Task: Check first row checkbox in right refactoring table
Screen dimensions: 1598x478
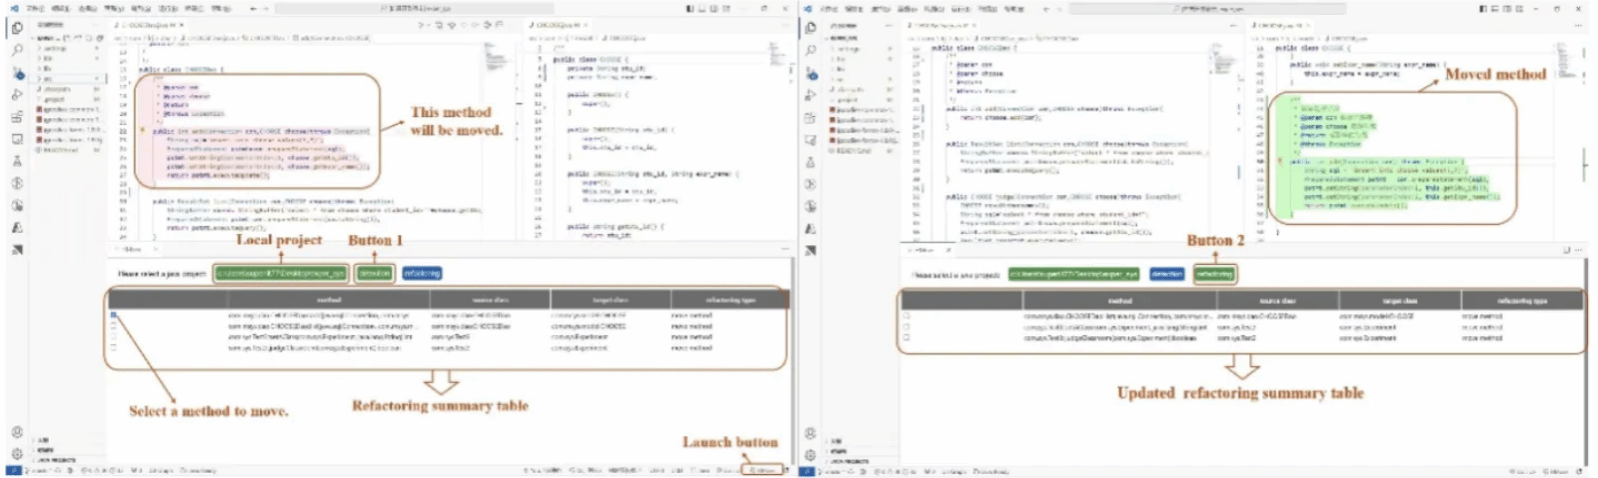Action: [x=907, y=316]
